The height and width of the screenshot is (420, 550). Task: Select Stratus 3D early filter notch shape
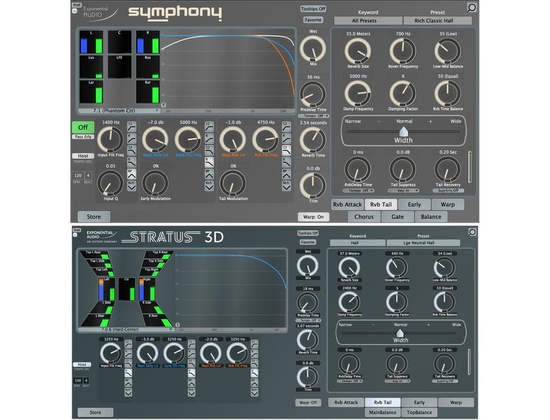(192, 392)
